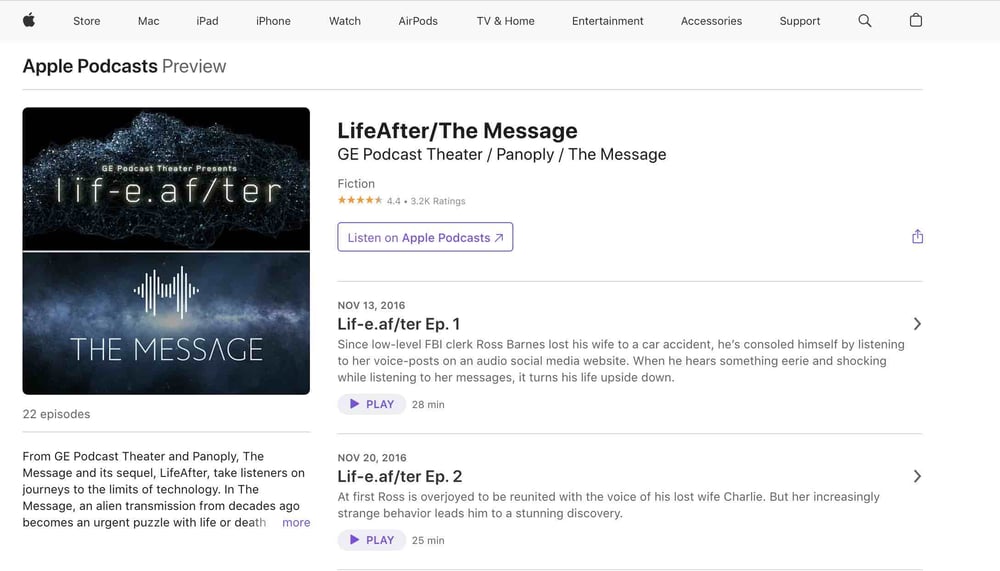Click the 'LifeAfter/The Message' title heading
The width and height of the screenshot is (1000, 571).
tap(457, 131)
